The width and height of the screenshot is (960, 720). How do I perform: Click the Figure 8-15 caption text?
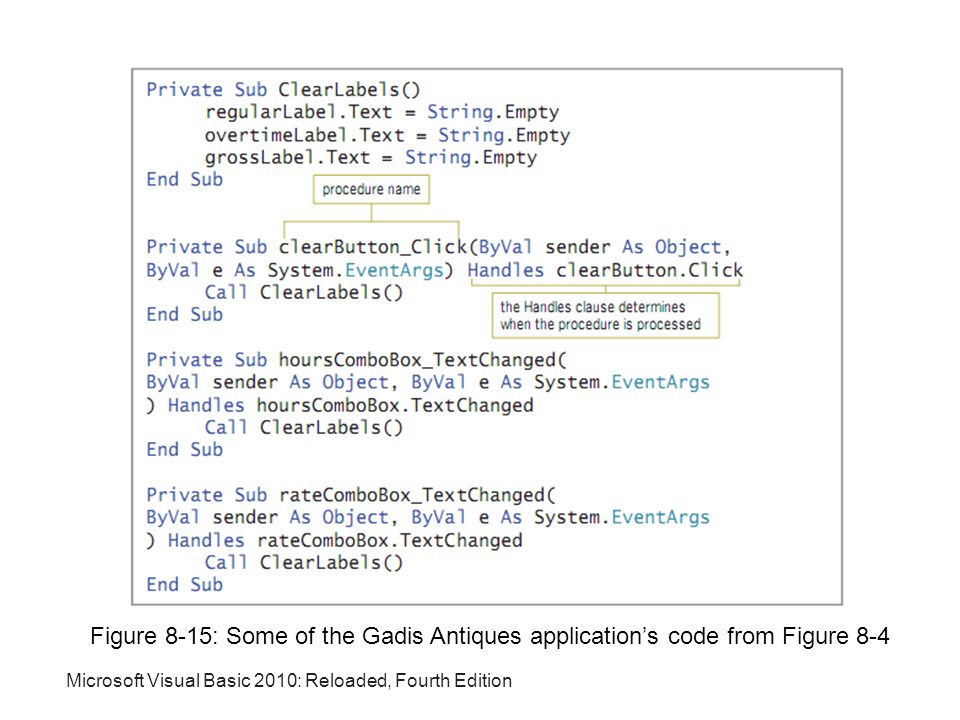point(489,636)
